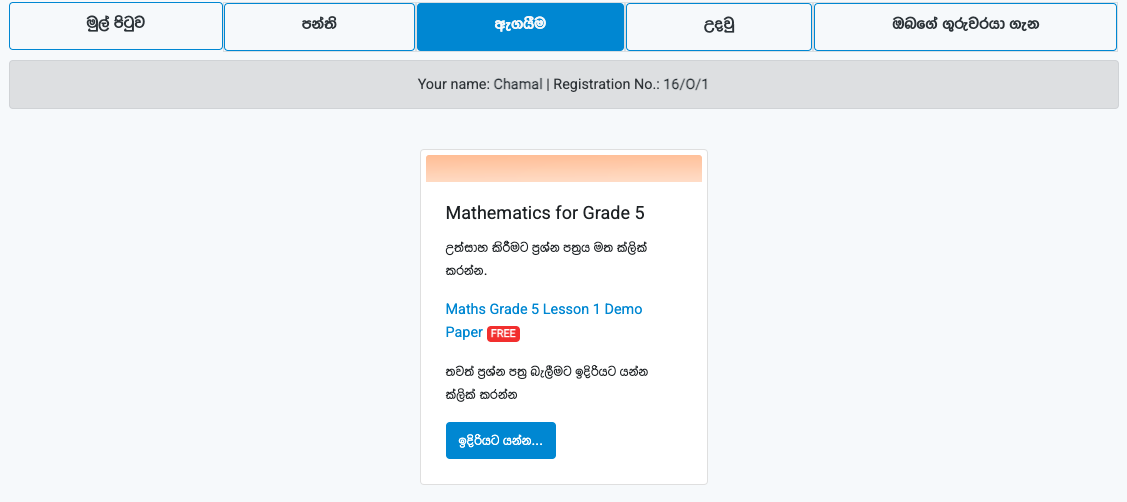The height and width of the screenshot is (502, 1127).
Task: Click the ඉදිරියට යන්න... blue button
Action: click(501, 440)
